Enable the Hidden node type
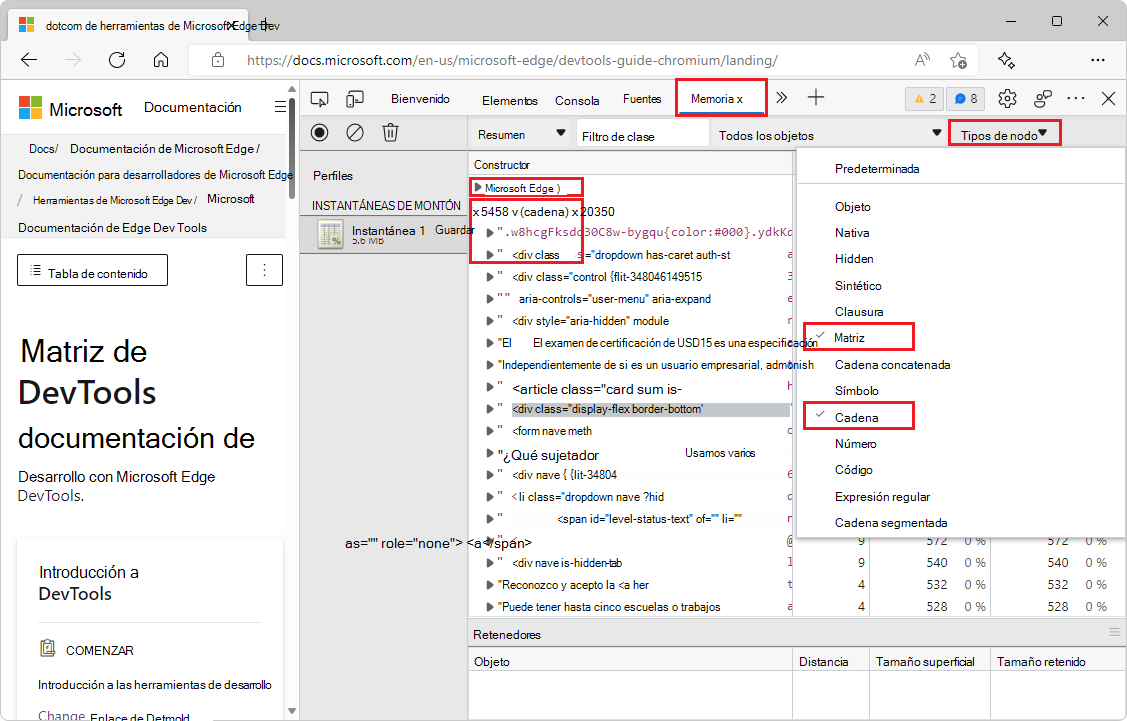The height and width of the screenshot is (721, 1127). pos(854,259)
